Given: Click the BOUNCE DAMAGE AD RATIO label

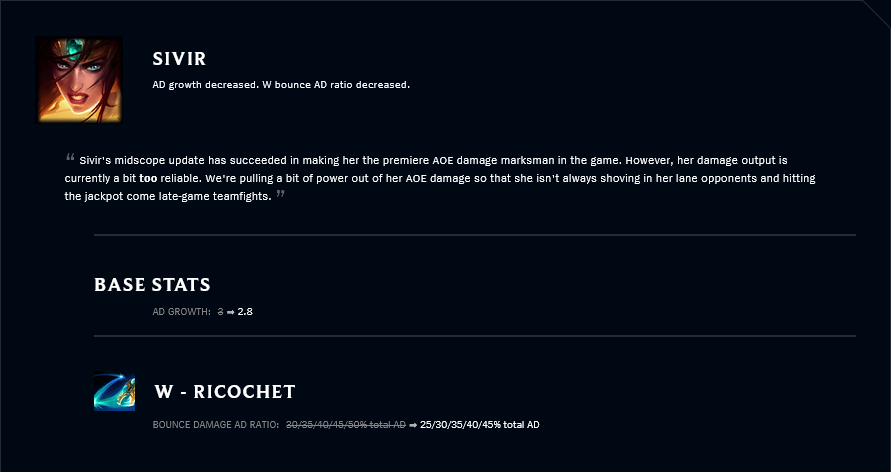Looking at the screenshot, I should tap(216, 425).
